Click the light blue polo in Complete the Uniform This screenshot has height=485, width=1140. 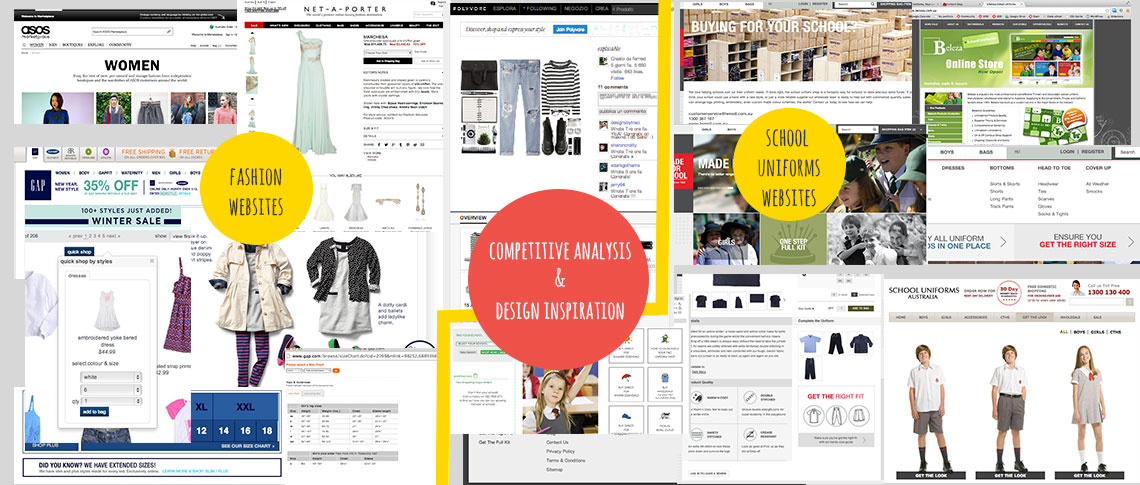(810, 343)
